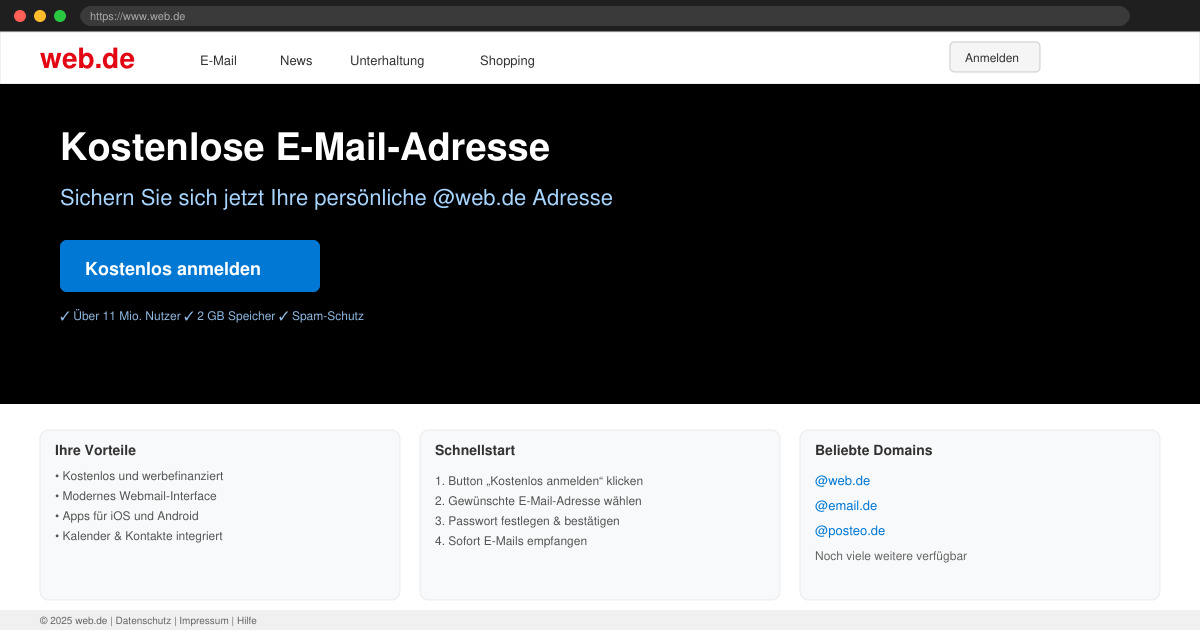
Task: Click step 1 Button Kostenlos anmelden klicken
Action: click(x=539, y=481)
